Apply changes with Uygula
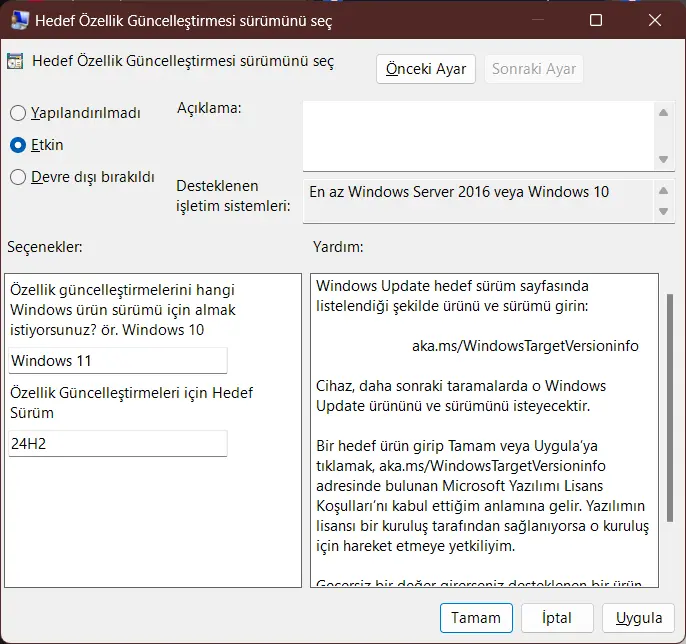 point(638,618)
